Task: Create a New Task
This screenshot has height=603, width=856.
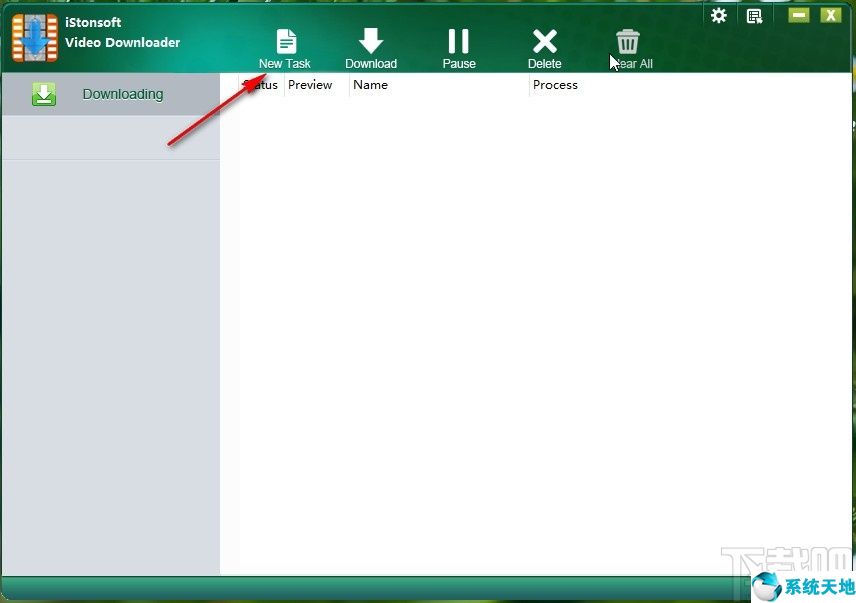Action: (284, 40)
